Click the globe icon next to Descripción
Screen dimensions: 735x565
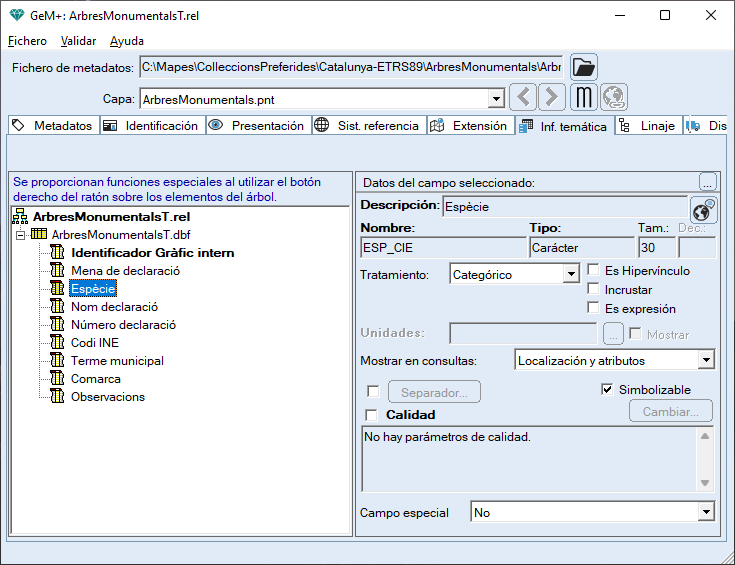click(703, 209)
